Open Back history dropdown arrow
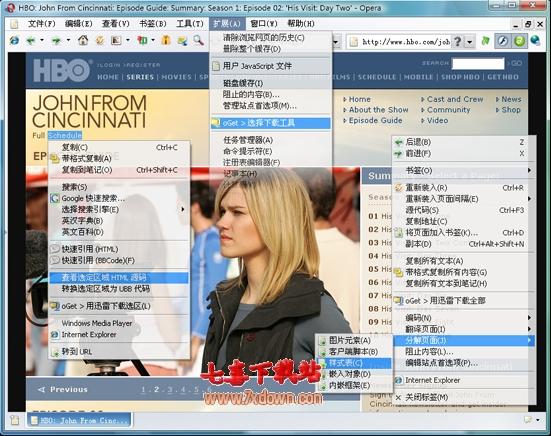551x436 pixels. point(42,41)
